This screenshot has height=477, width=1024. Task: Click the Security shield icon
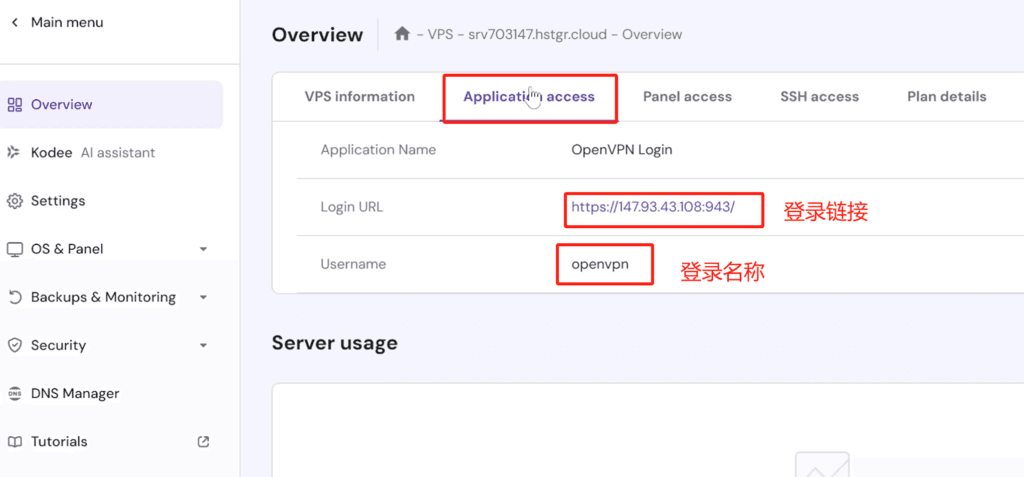tap(14, 345)
